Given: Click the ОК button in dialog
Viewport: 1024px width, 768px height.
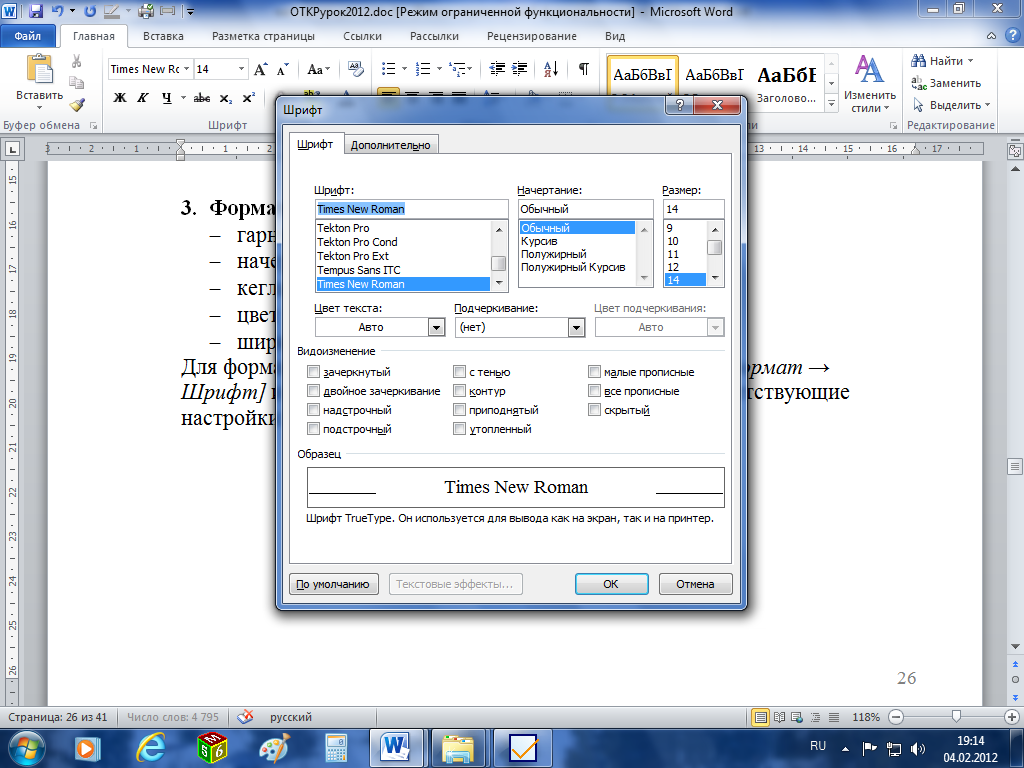Looking at the screenshot, I should pos(611,584).
